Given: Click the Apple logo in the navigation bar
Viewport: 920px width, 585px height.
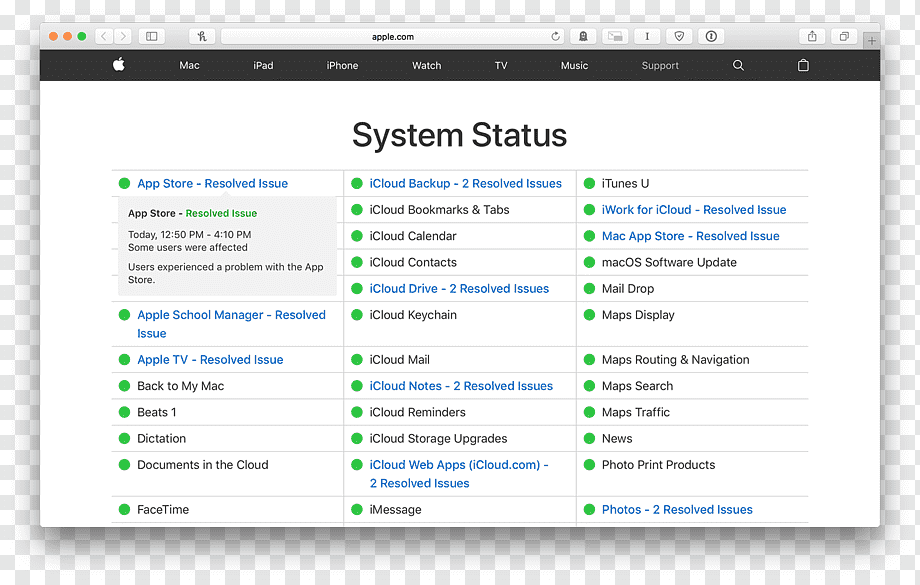Looking at the screenshot, I should pyautogui.click(x=119, y=65).
